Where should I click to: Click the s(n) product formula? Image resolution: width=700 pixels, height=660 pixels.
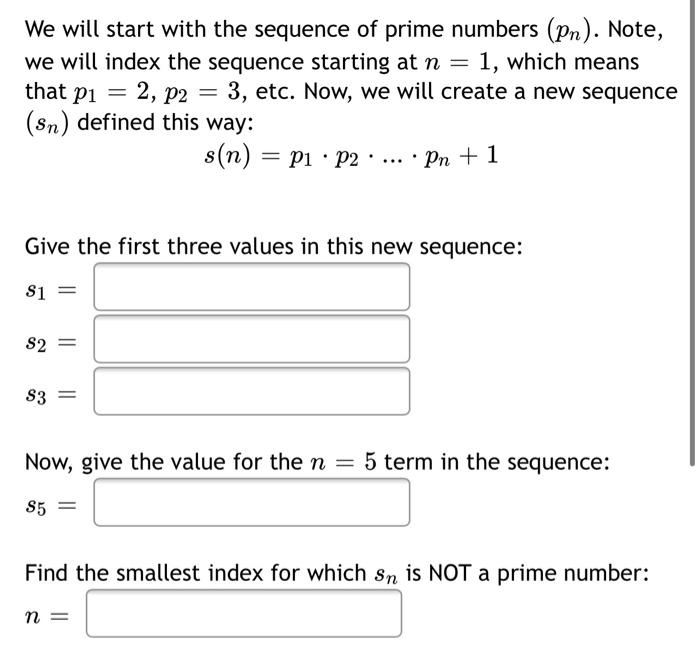click(351, 156)
